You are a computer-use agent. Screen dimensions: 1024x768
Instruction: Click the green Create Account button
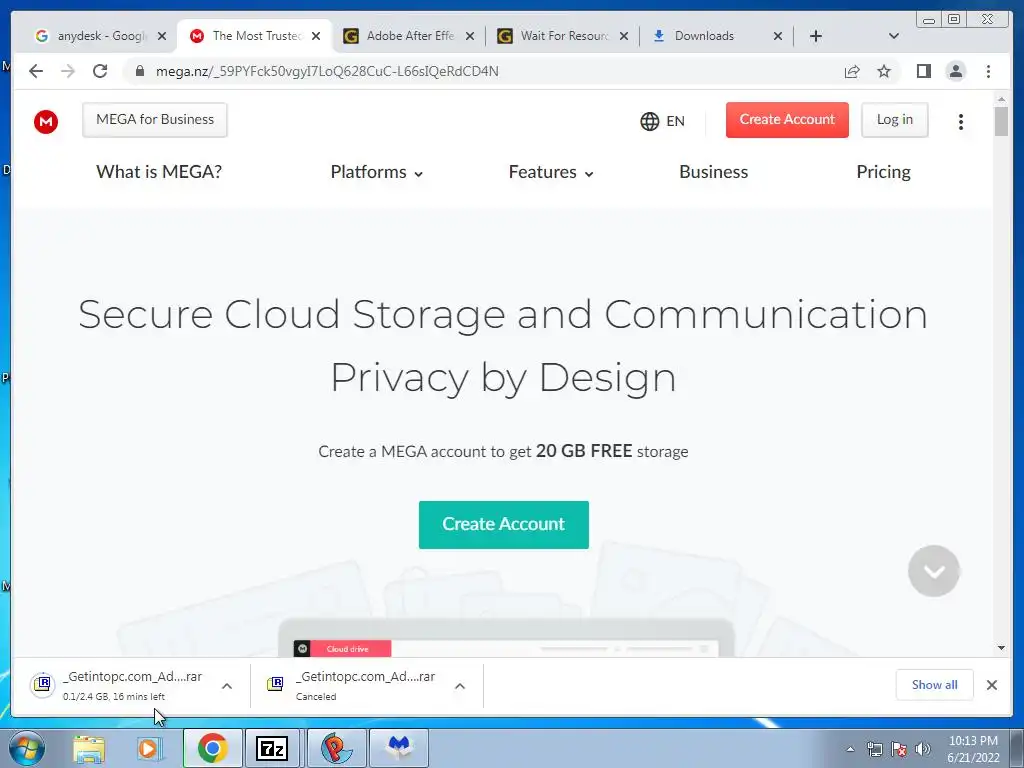pyautogui.click(x=504, y=524)
